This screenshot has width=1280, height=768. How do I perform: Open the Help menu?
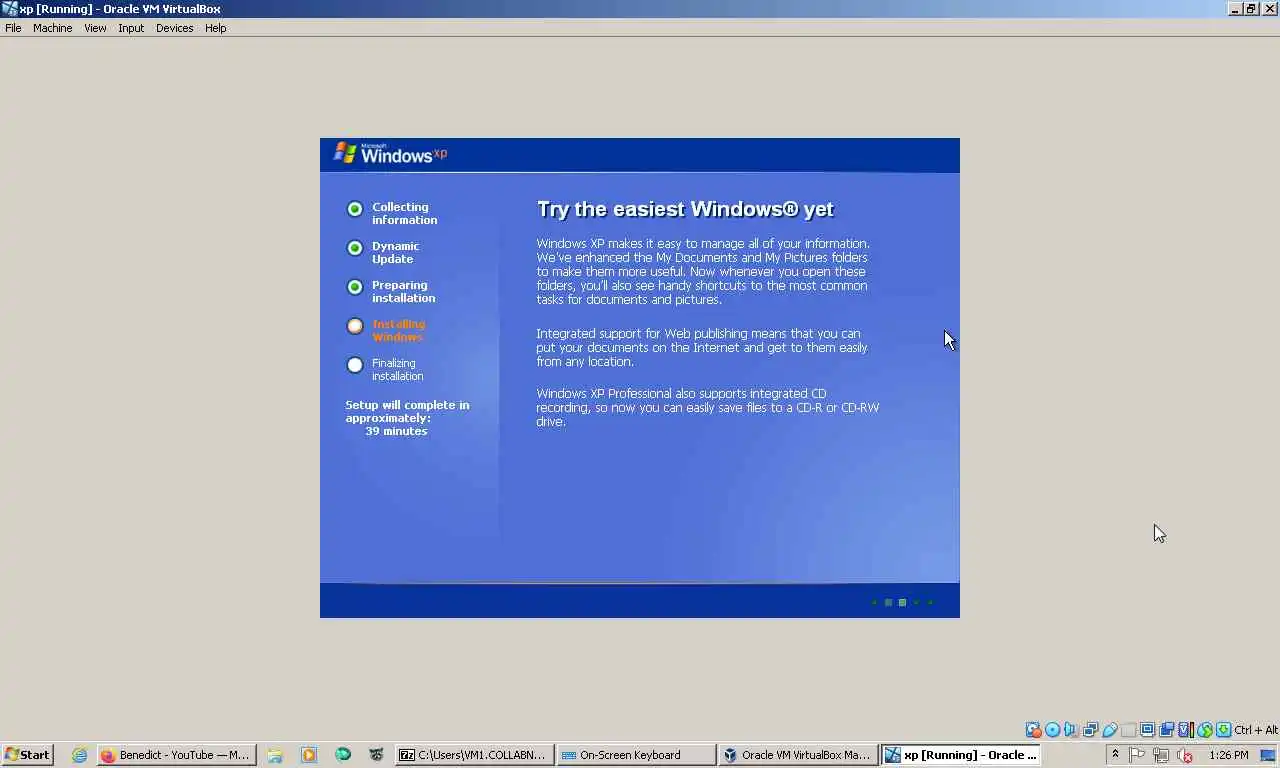tap(216, 28)
